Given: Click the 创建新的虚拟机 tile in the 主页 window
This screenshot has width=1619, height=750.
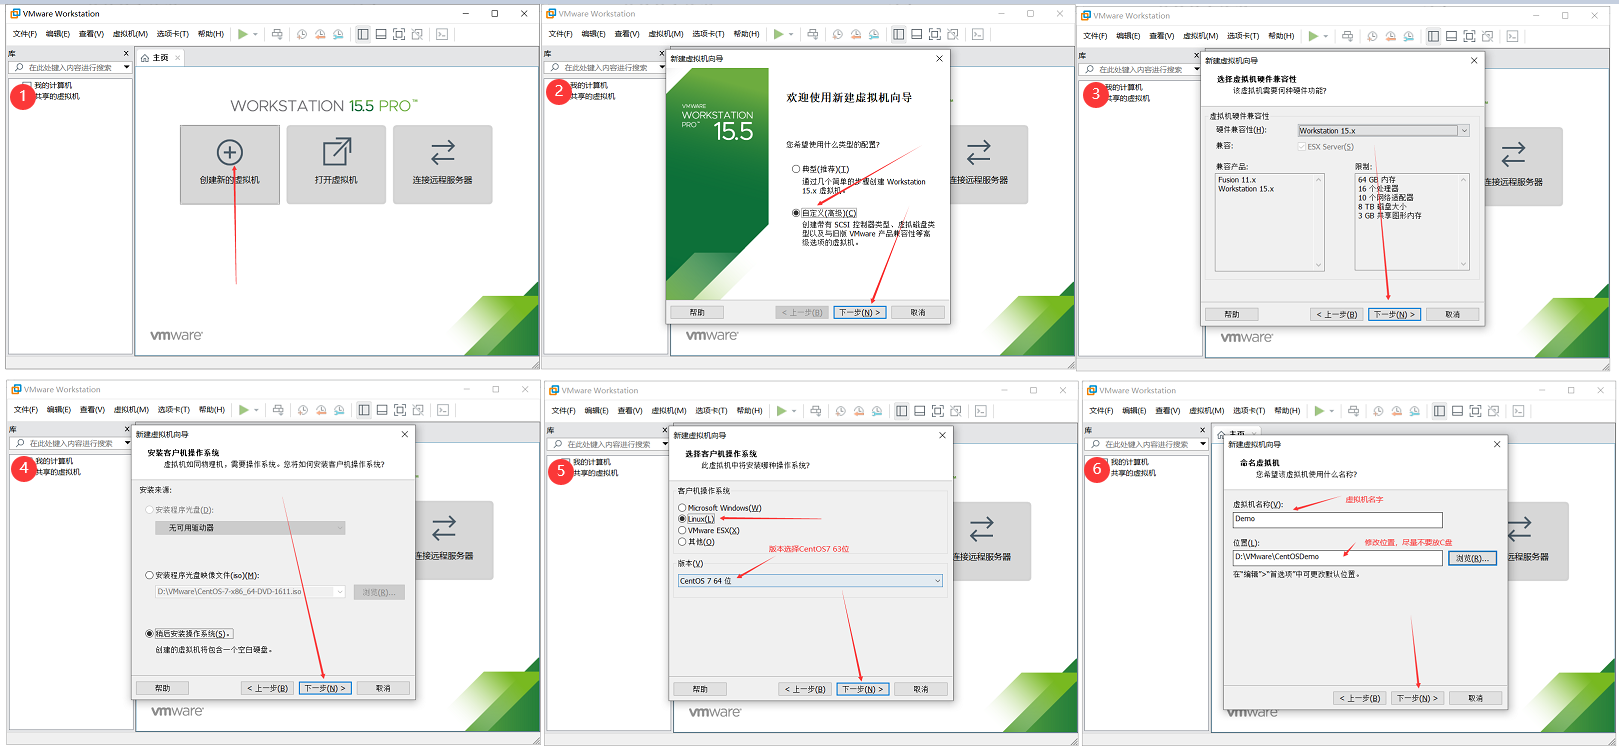Looking at the screenshot, I should 230,164.
